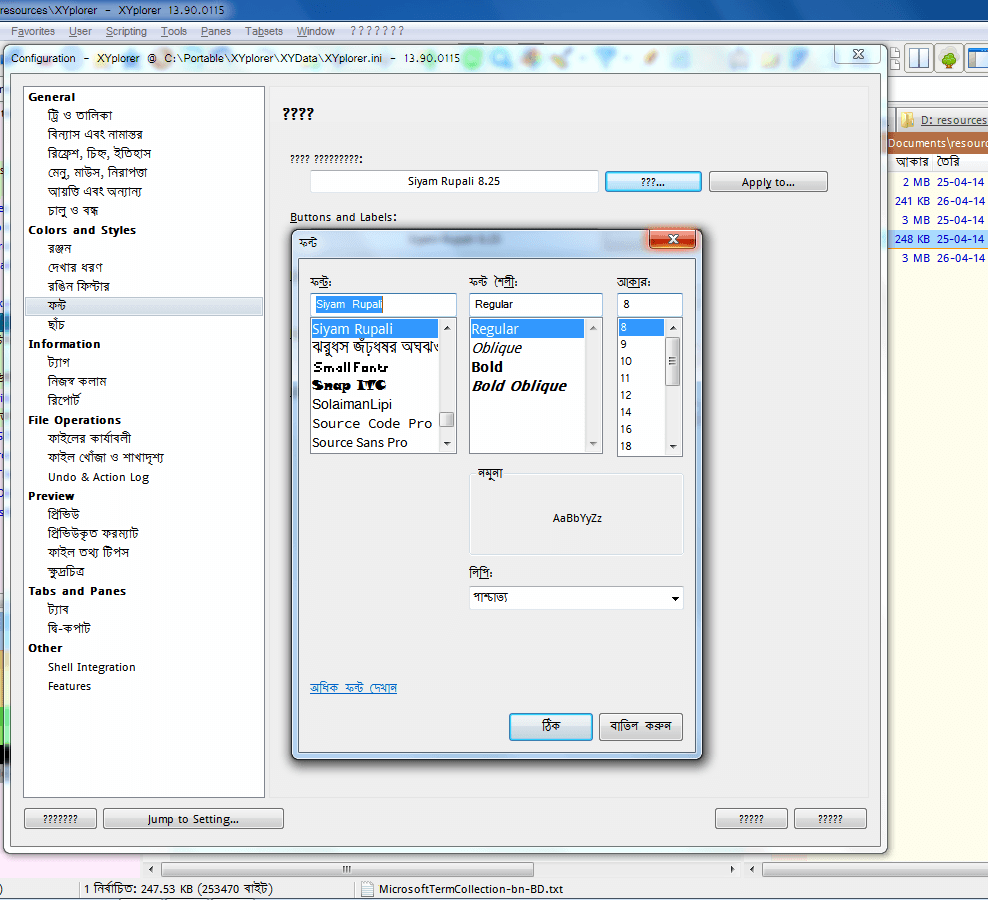This screenshot has width=988, height=900.
Task: Open the Scripting menu
Action: [x=126, y=31]
